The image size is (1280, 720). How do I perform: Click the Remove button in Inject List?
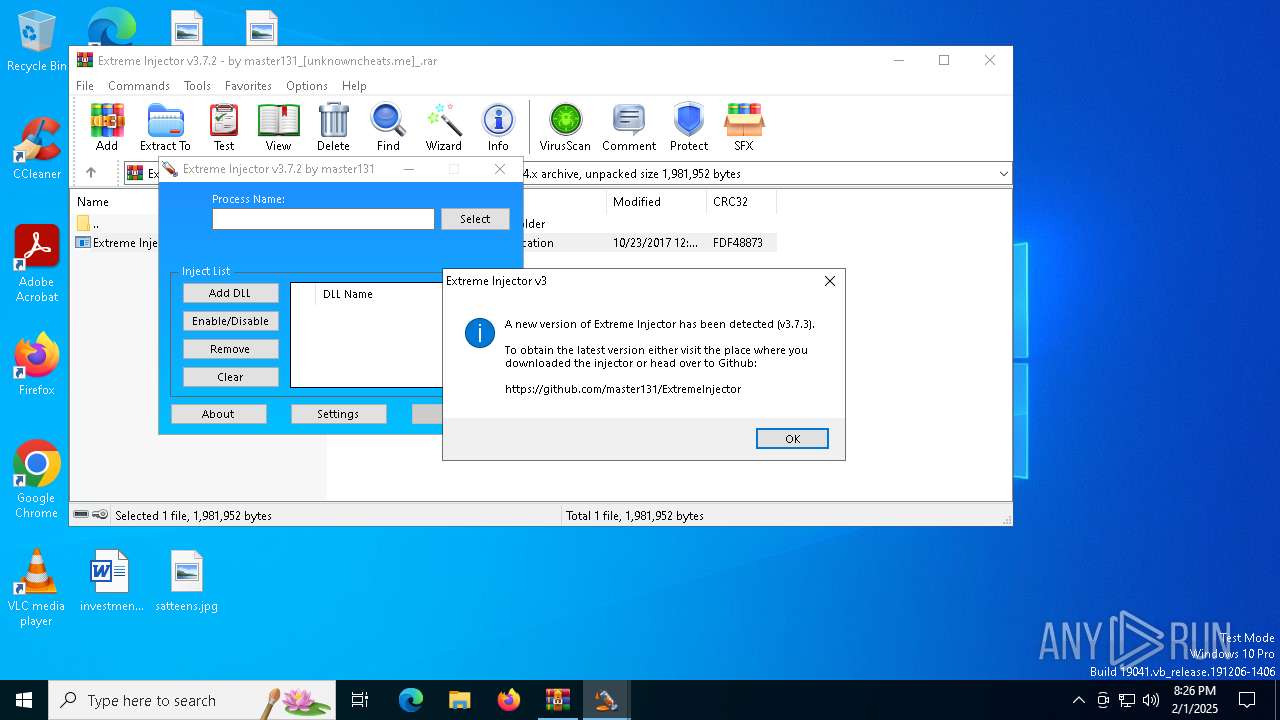click(x=230, y=349)
